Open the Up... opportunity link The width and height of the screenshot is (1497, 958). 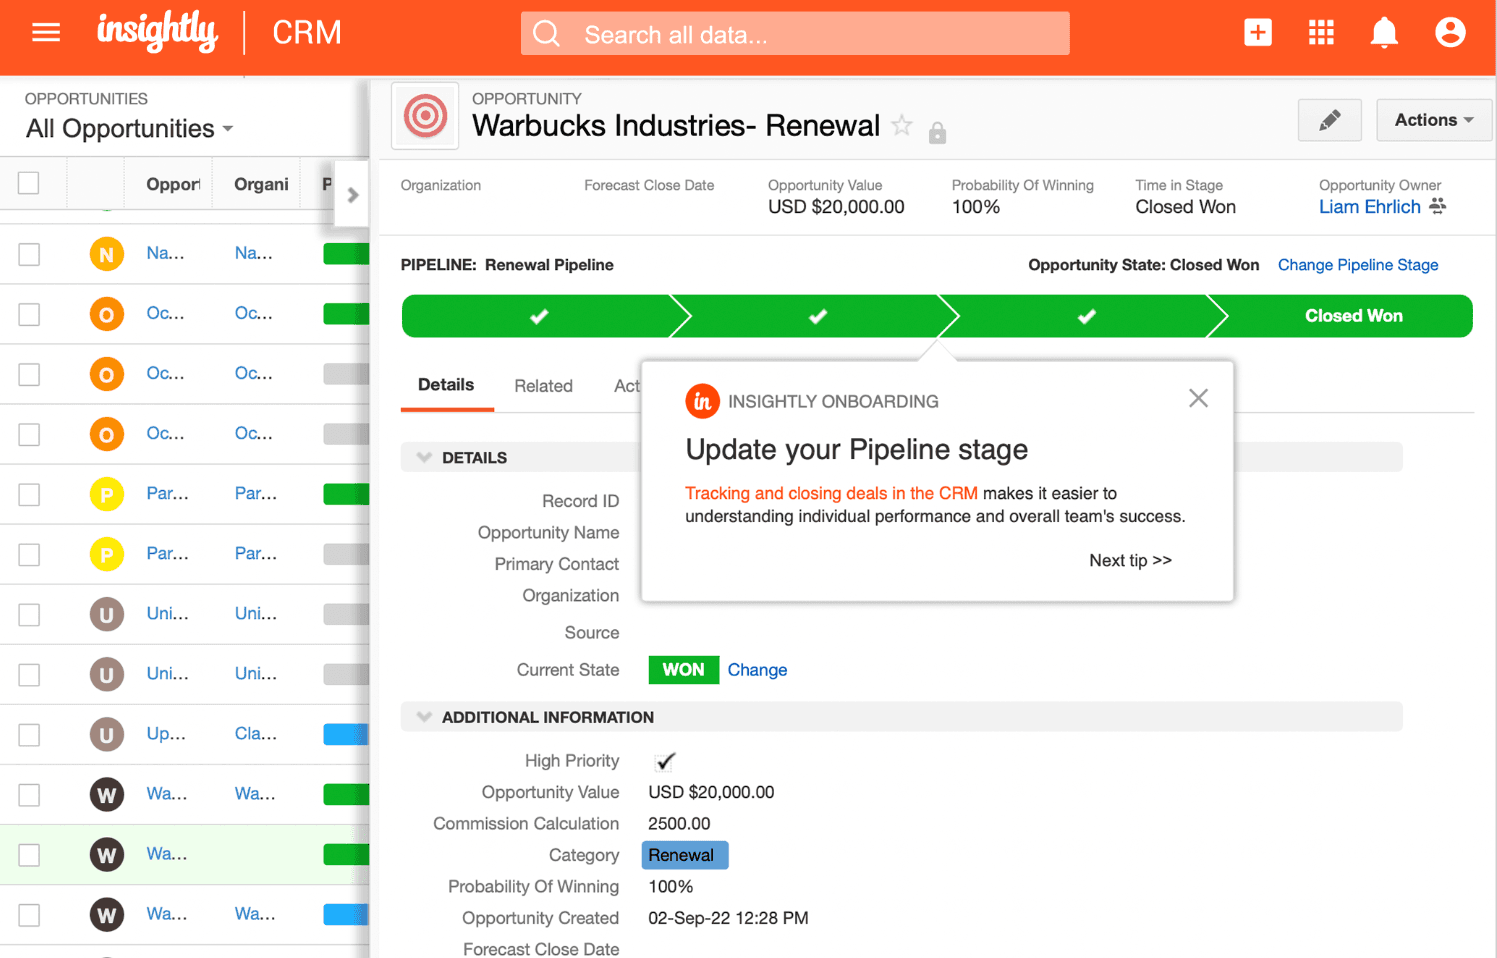pos(166,733)
